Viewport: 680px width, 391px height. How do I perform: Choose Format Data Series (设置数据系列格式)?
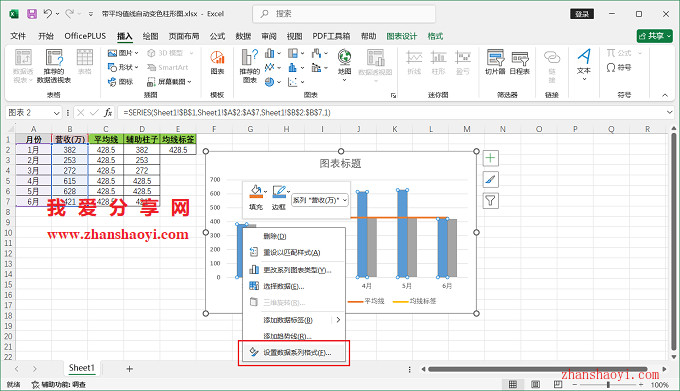pos(294,353)
